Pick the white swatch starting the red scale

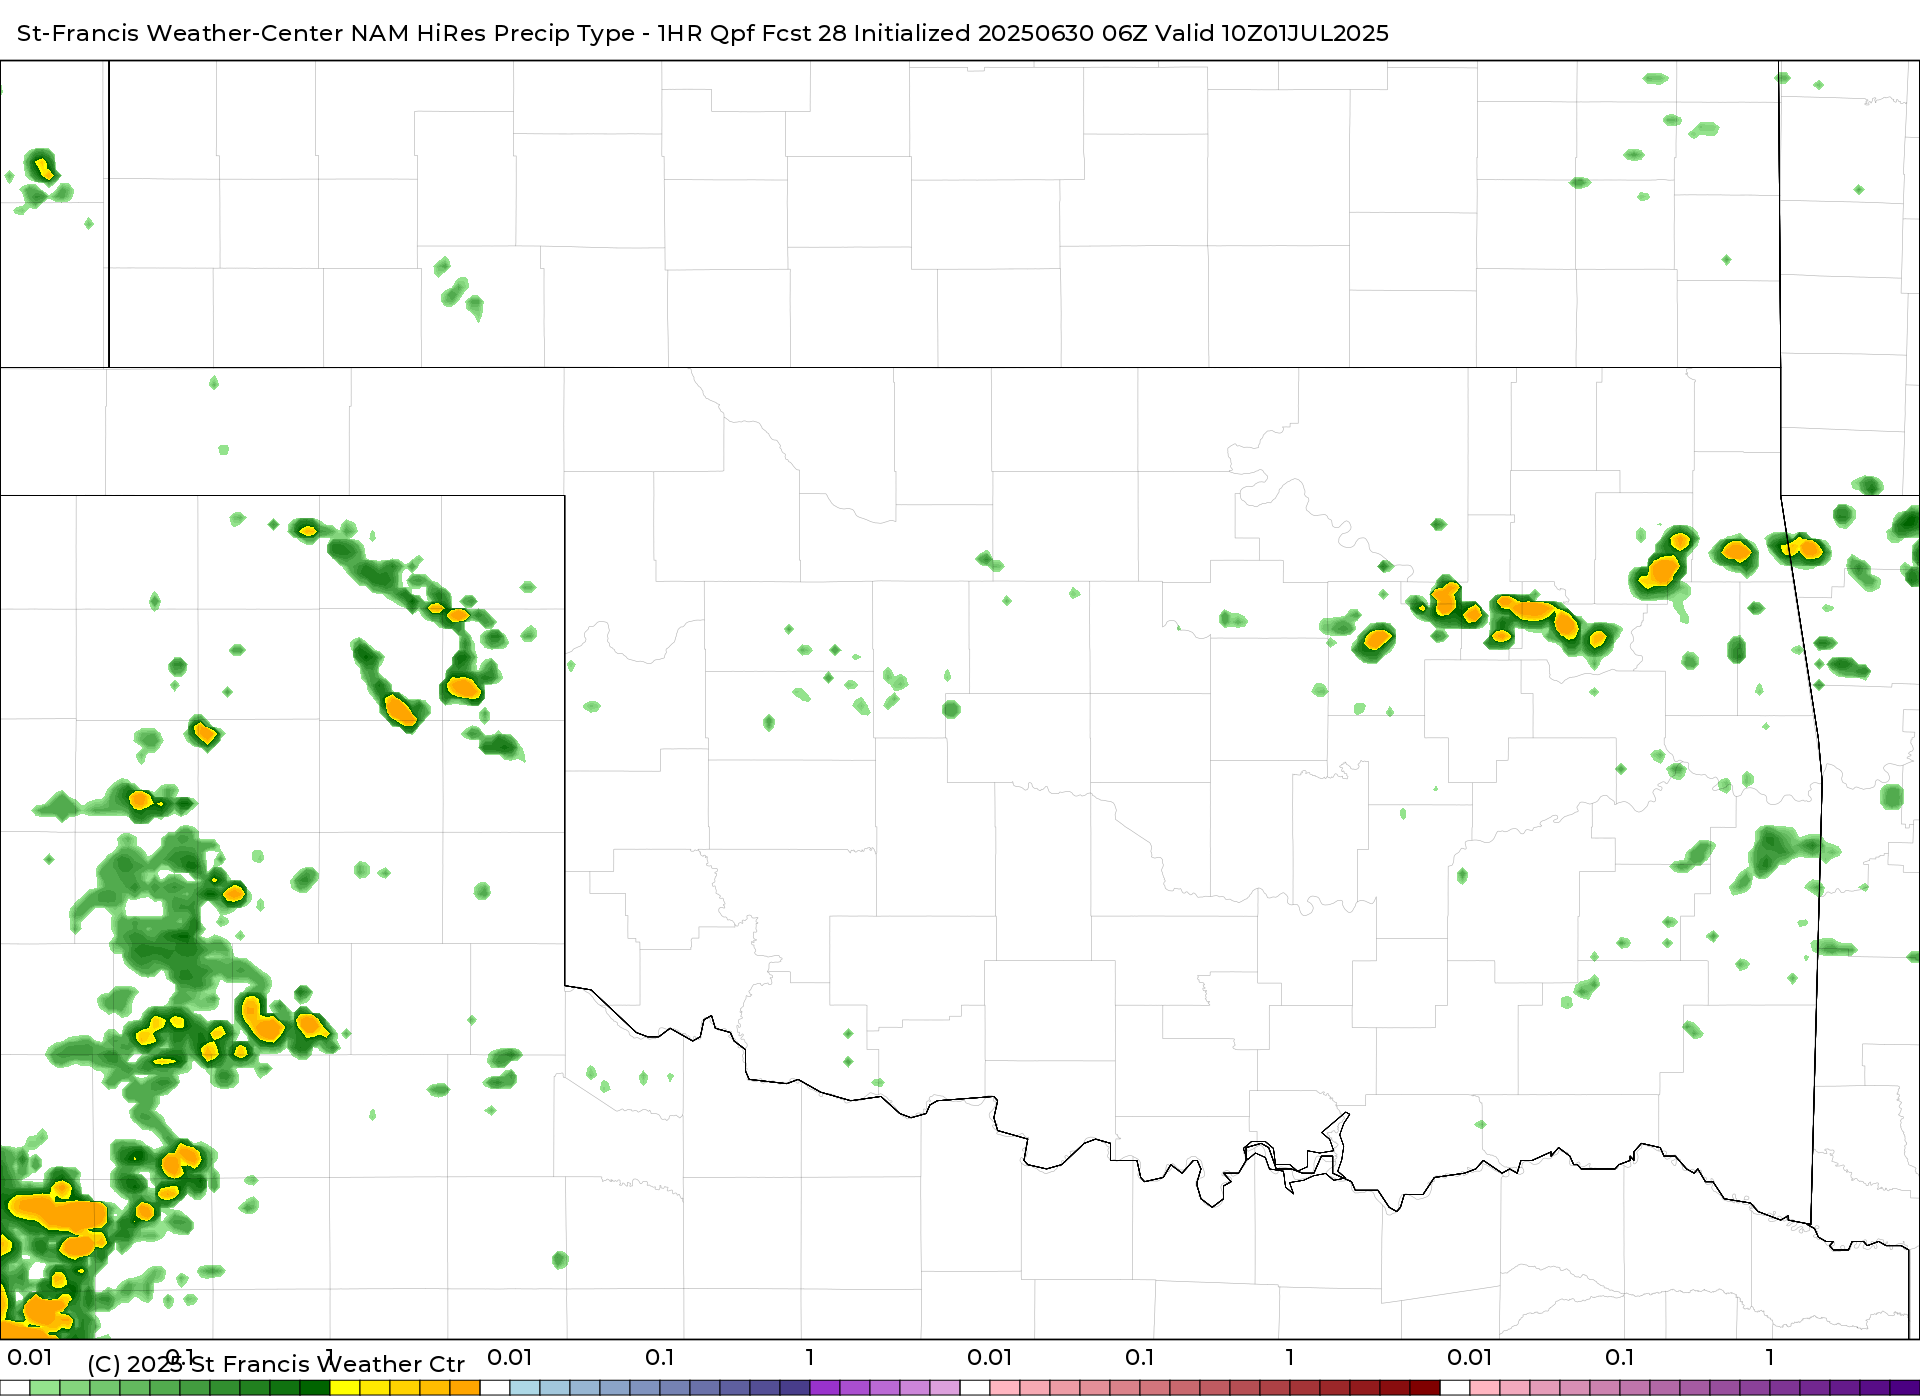[975, 1388]
